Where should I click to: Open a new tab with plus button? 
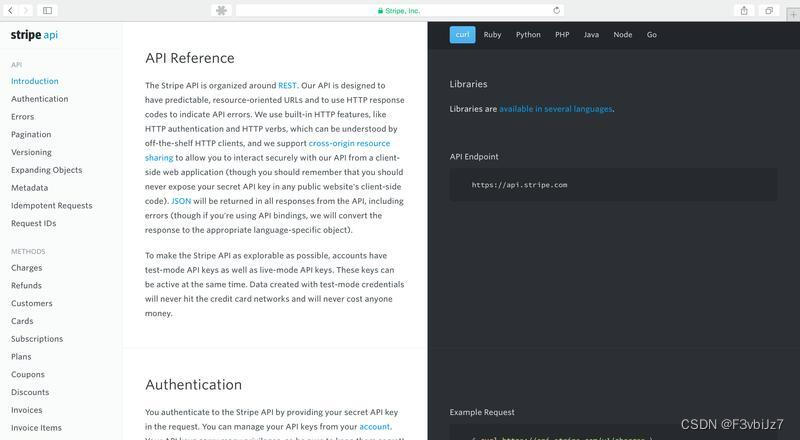coord(793,15)
